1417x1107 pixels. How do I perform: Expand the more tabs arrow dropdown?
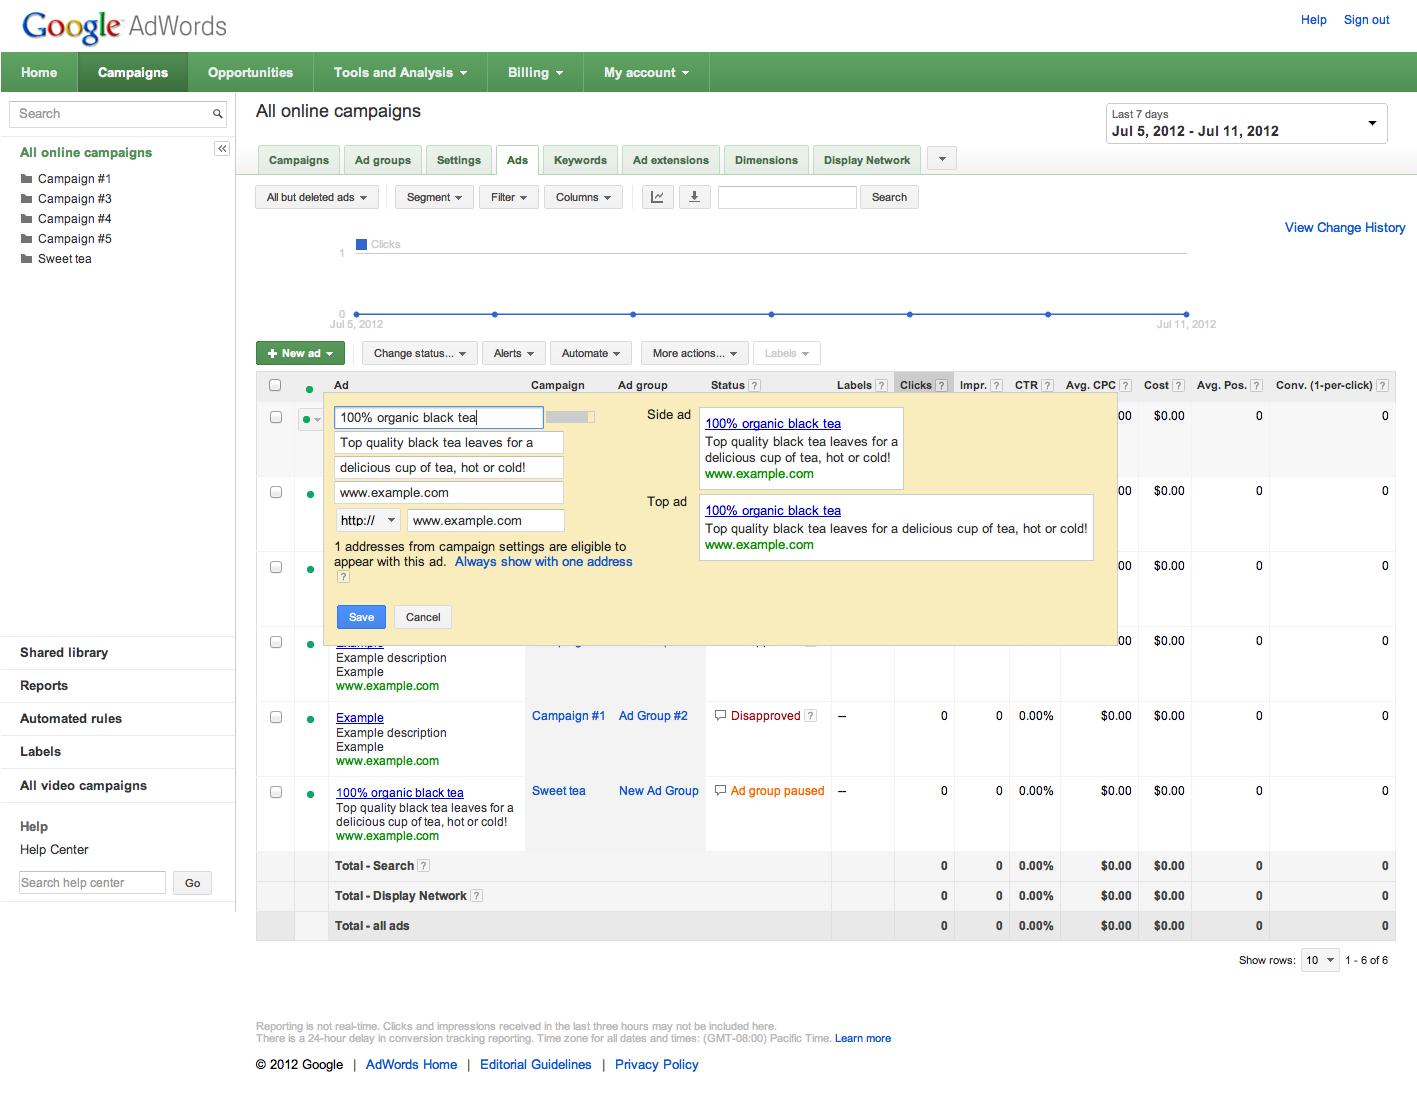pyautogui.click(x=942, y=159)
